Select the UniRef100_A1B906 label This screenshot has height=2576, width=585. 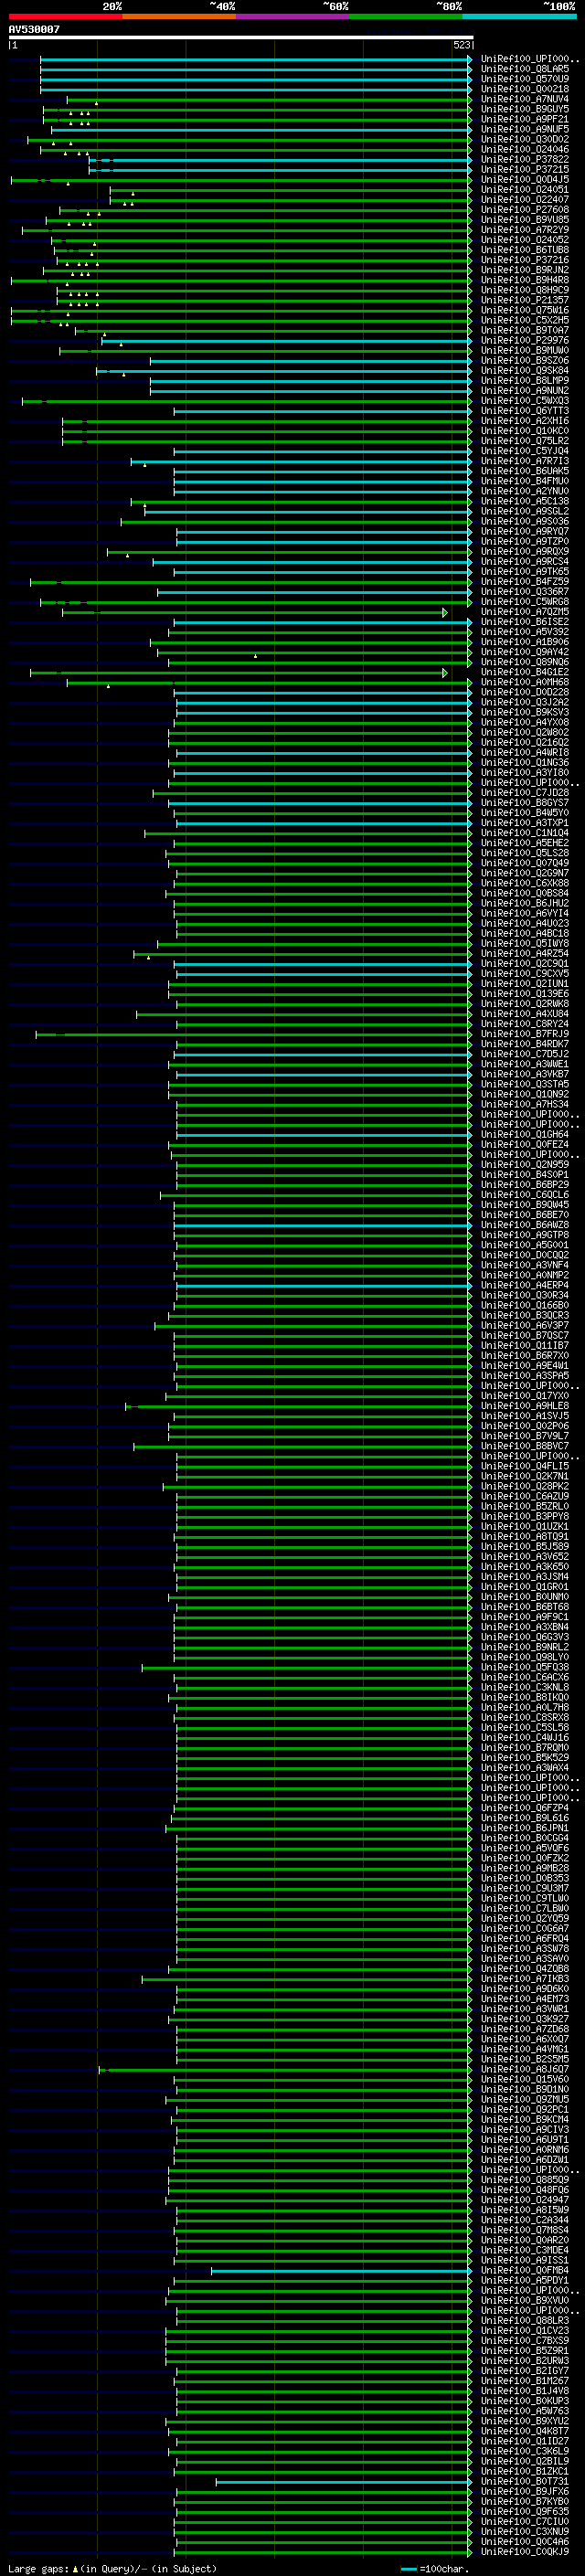click(x=524, y=642)
